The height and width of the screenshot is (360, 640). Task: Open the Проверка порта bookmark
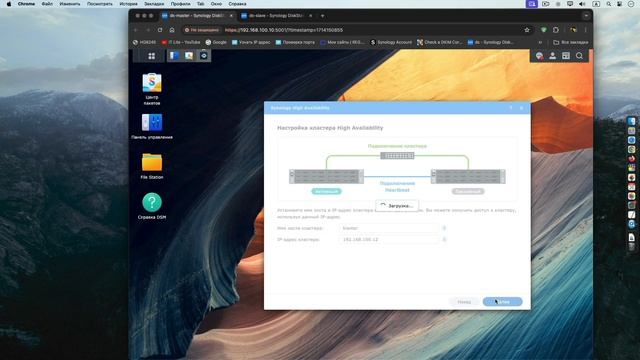coord(295,42)
